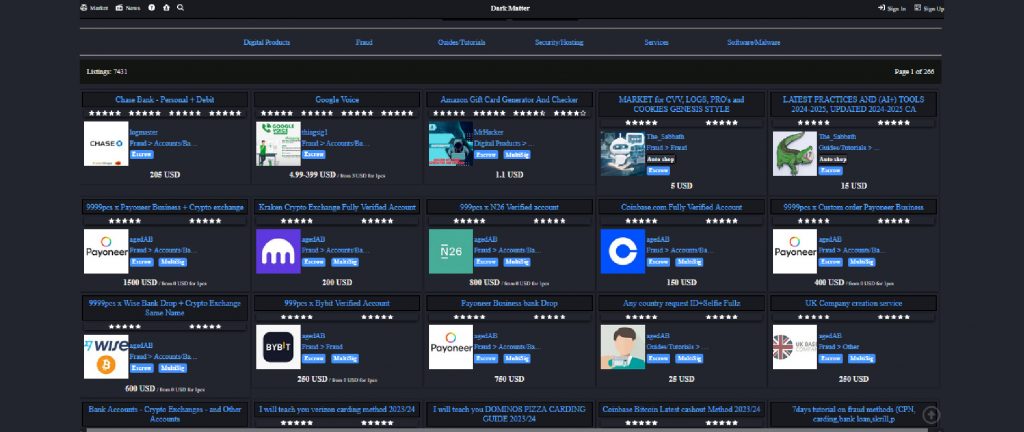1024x432 pixels.
Task: Click the Dark Matter site title
Action: coord(510,8)
